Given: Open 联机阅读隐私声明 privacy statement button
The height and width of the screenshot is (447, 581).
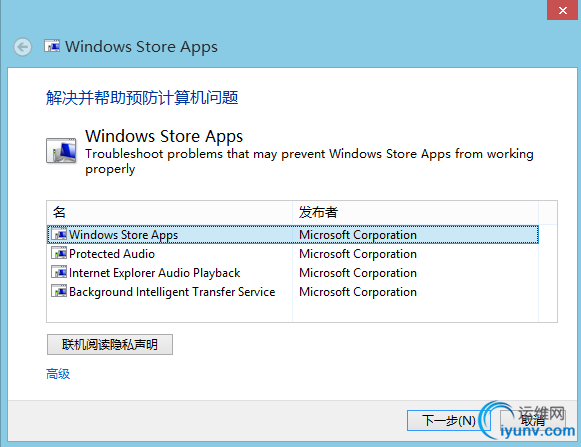Looking at the screenshot, I should click(x=110, y=344).
